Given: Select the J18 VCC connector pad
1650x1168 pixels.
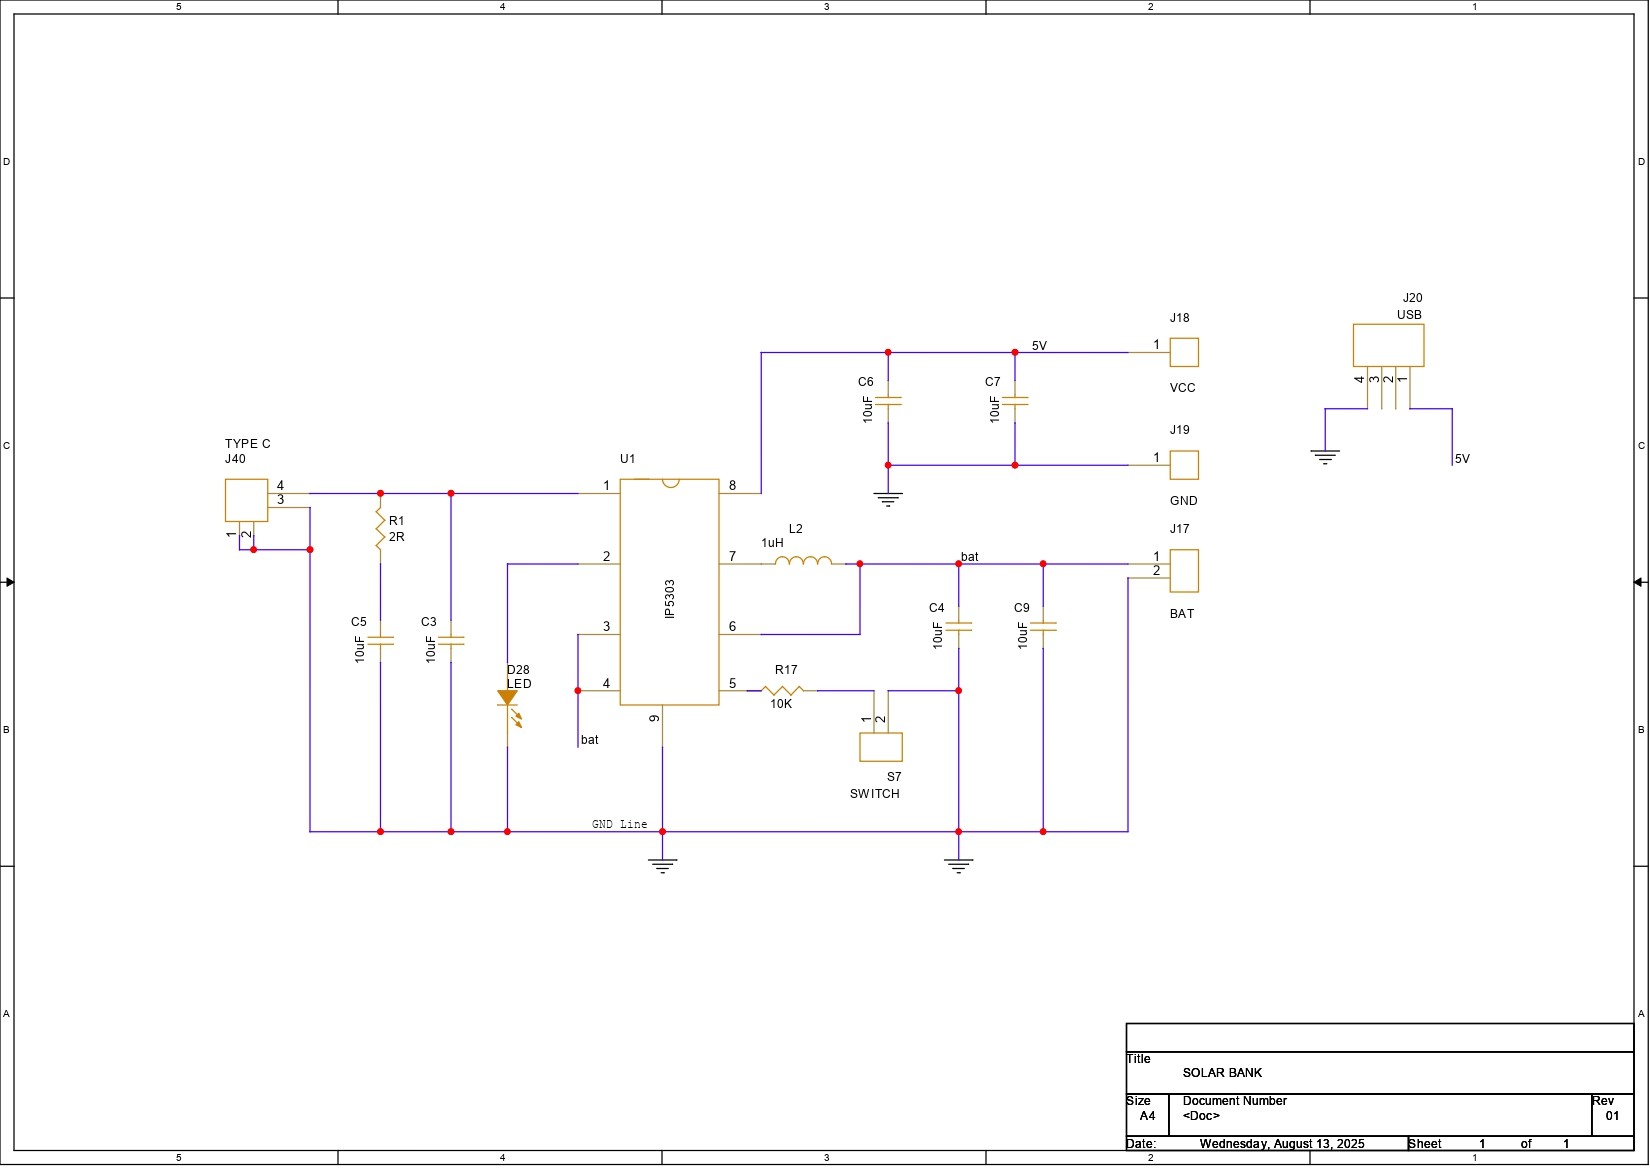Looking at the screenshot, I should tap(1184, 352).
